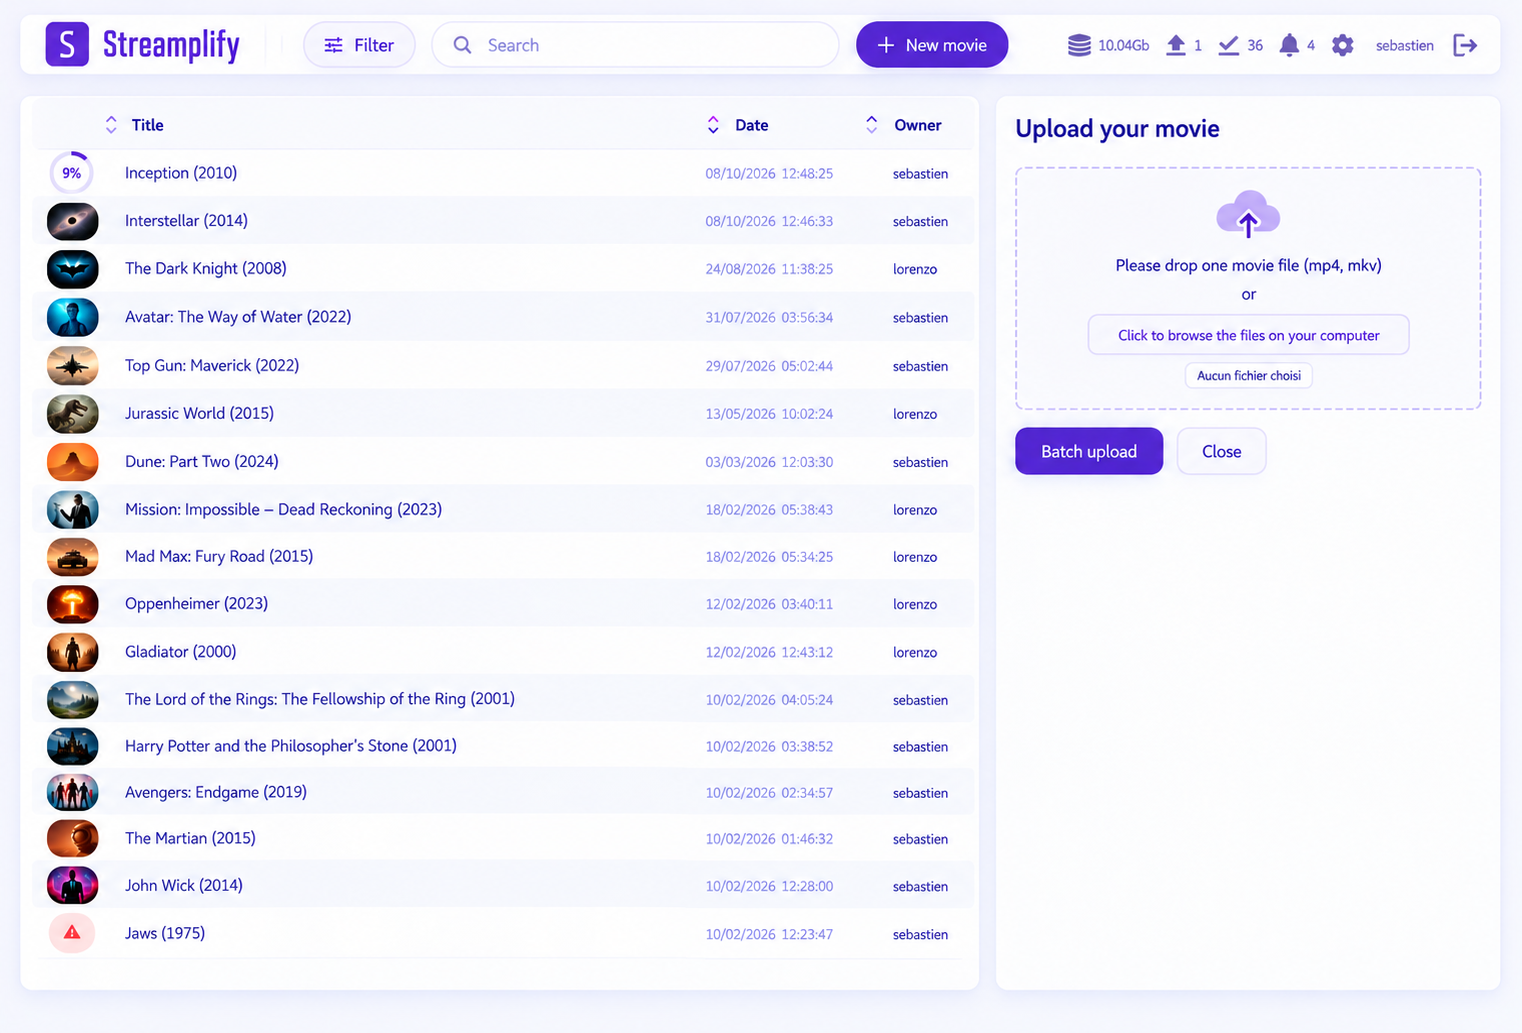
Task: Open the John Wick thumbnail
Action: 72,886
